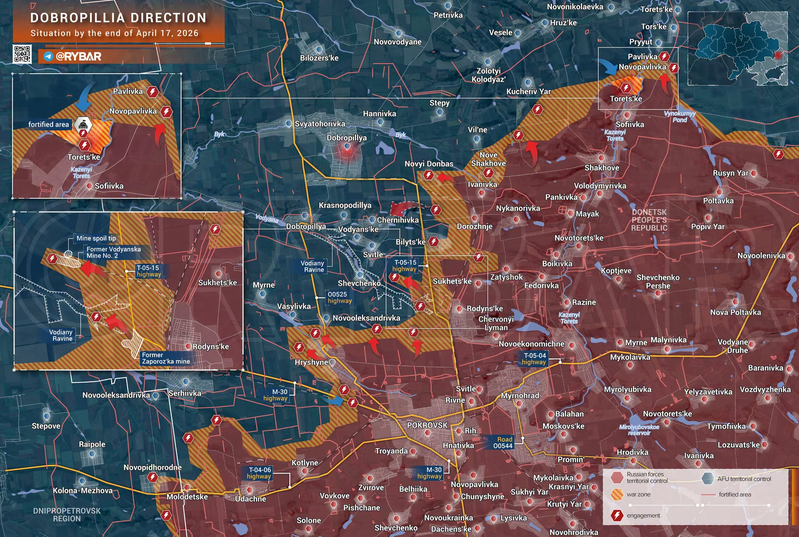Image resolution: width=799 pixels, height=537 pixels.
Task: Click the Telegram icon beside @RYBAR
Action: coord(47,57)
